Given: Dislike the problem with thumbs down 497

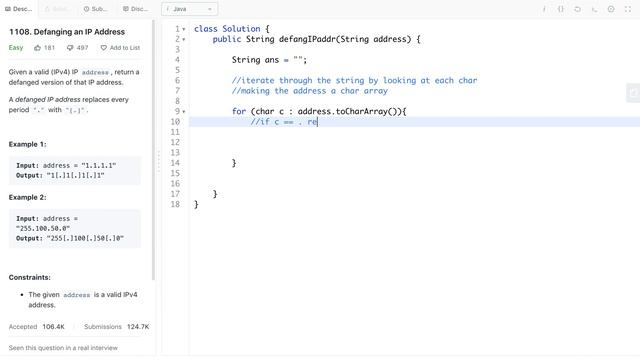Looking at the screenshot, I should [x=77, y=48].
